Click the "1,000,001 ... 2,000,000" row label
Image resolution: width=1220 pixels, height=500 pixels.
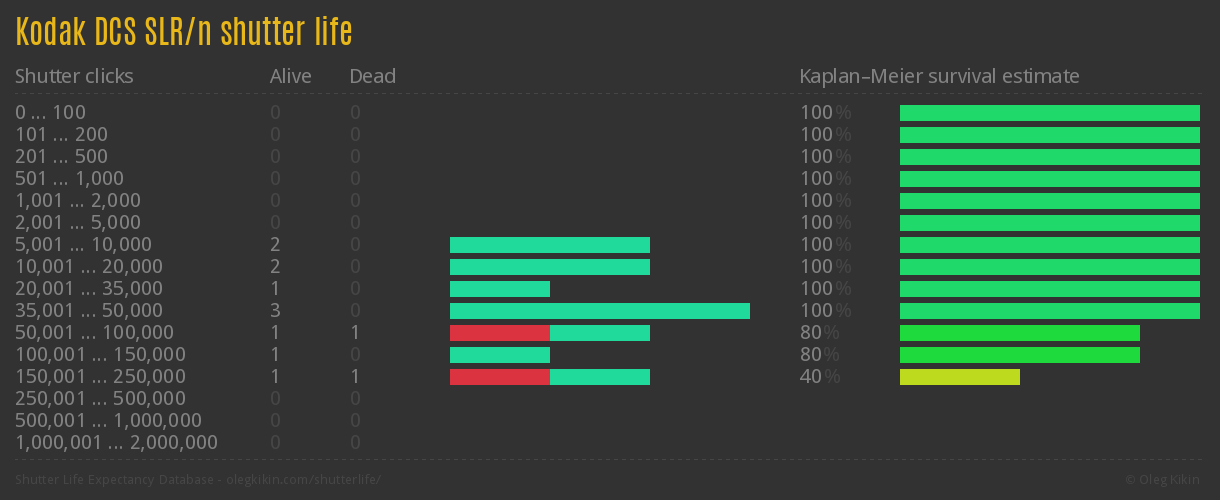pos(116,443)
